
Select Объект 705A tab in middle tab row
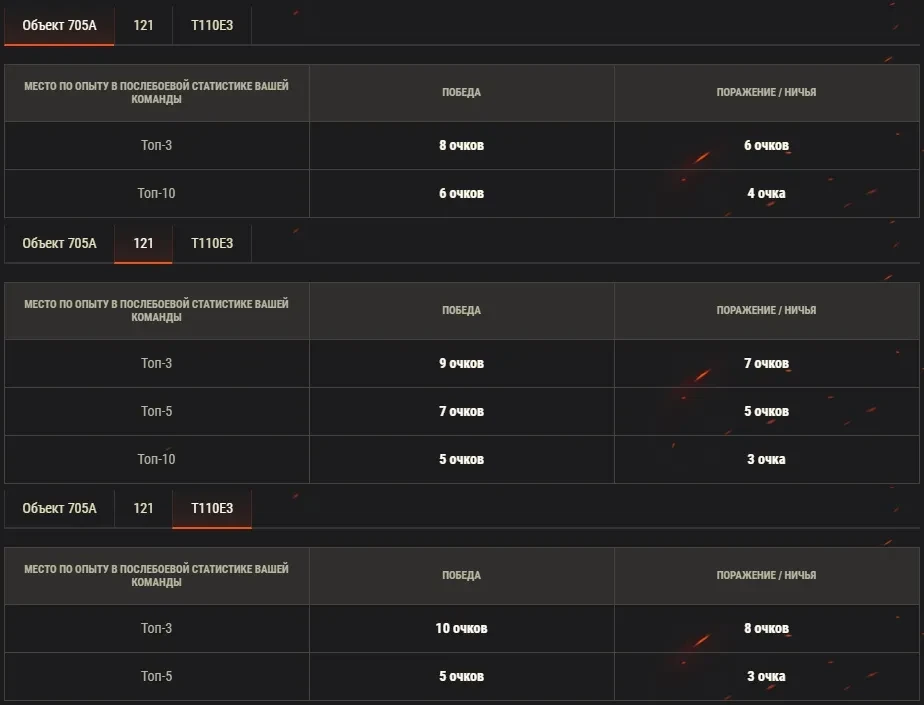[x=59, y=243]
